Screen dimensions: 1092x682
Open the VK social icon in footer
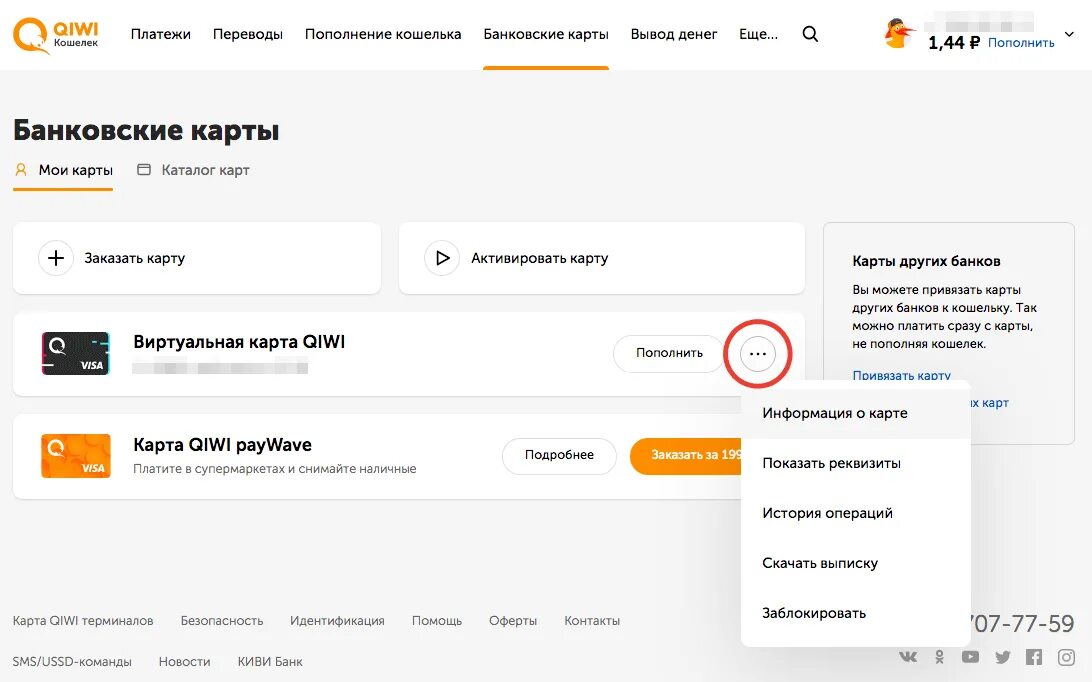click(x=908, y=657)
